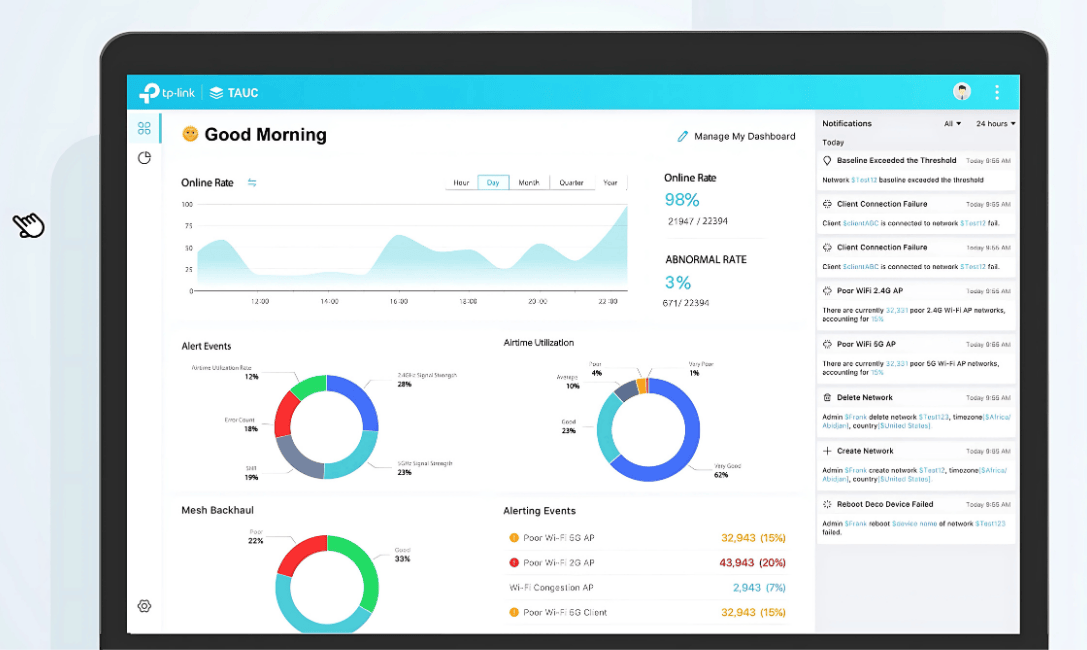Click the trash icon on Delete Network notification
This screenshot has height=650, width=1087.
pyautogui.click(x=827, y=398)
